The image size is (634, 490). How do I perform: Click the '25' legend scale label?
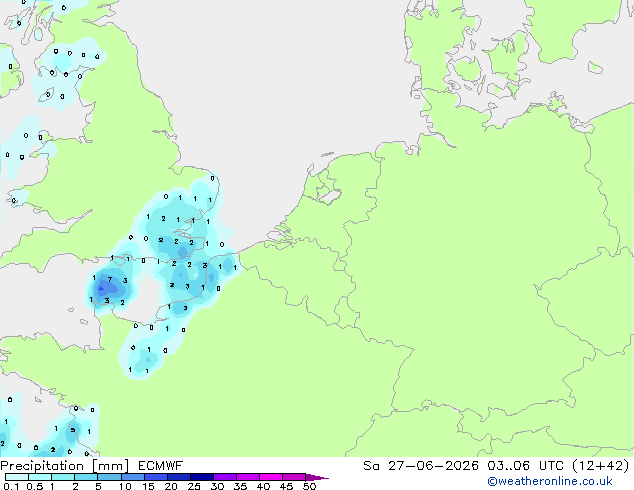click(x=194, y=486)
